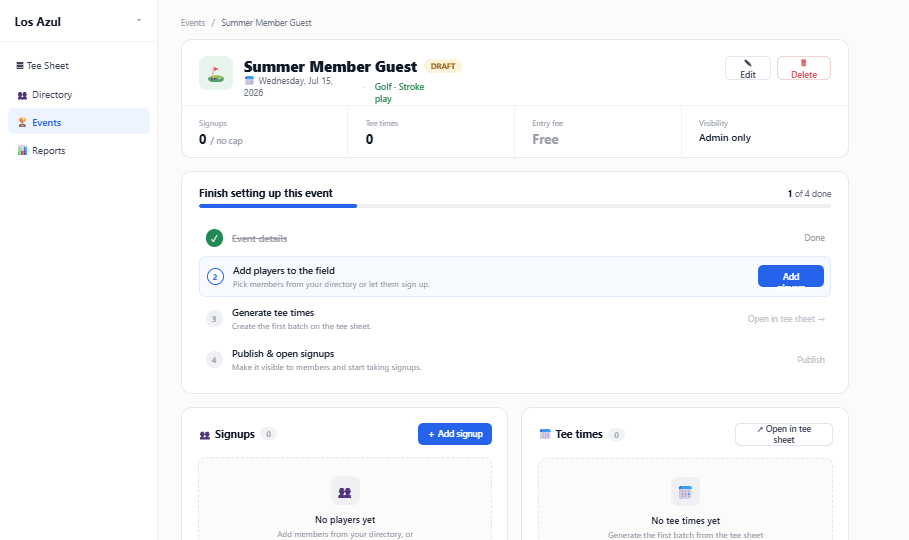
Task: Open the Los Azul club switcher dropdown
Action: (78, 21)
